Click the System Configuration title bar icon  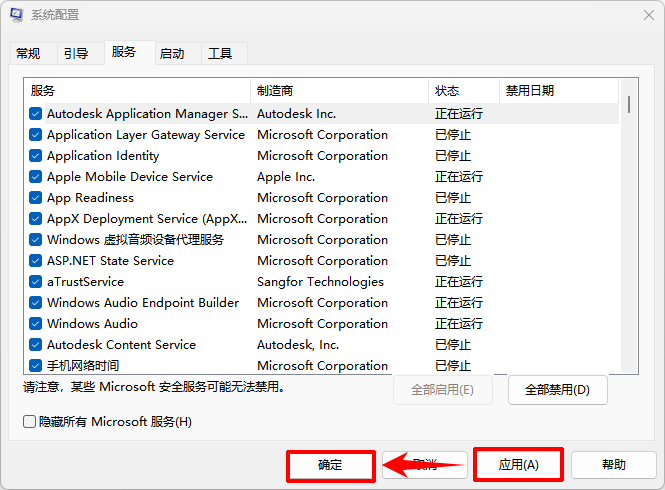point(17,14)
